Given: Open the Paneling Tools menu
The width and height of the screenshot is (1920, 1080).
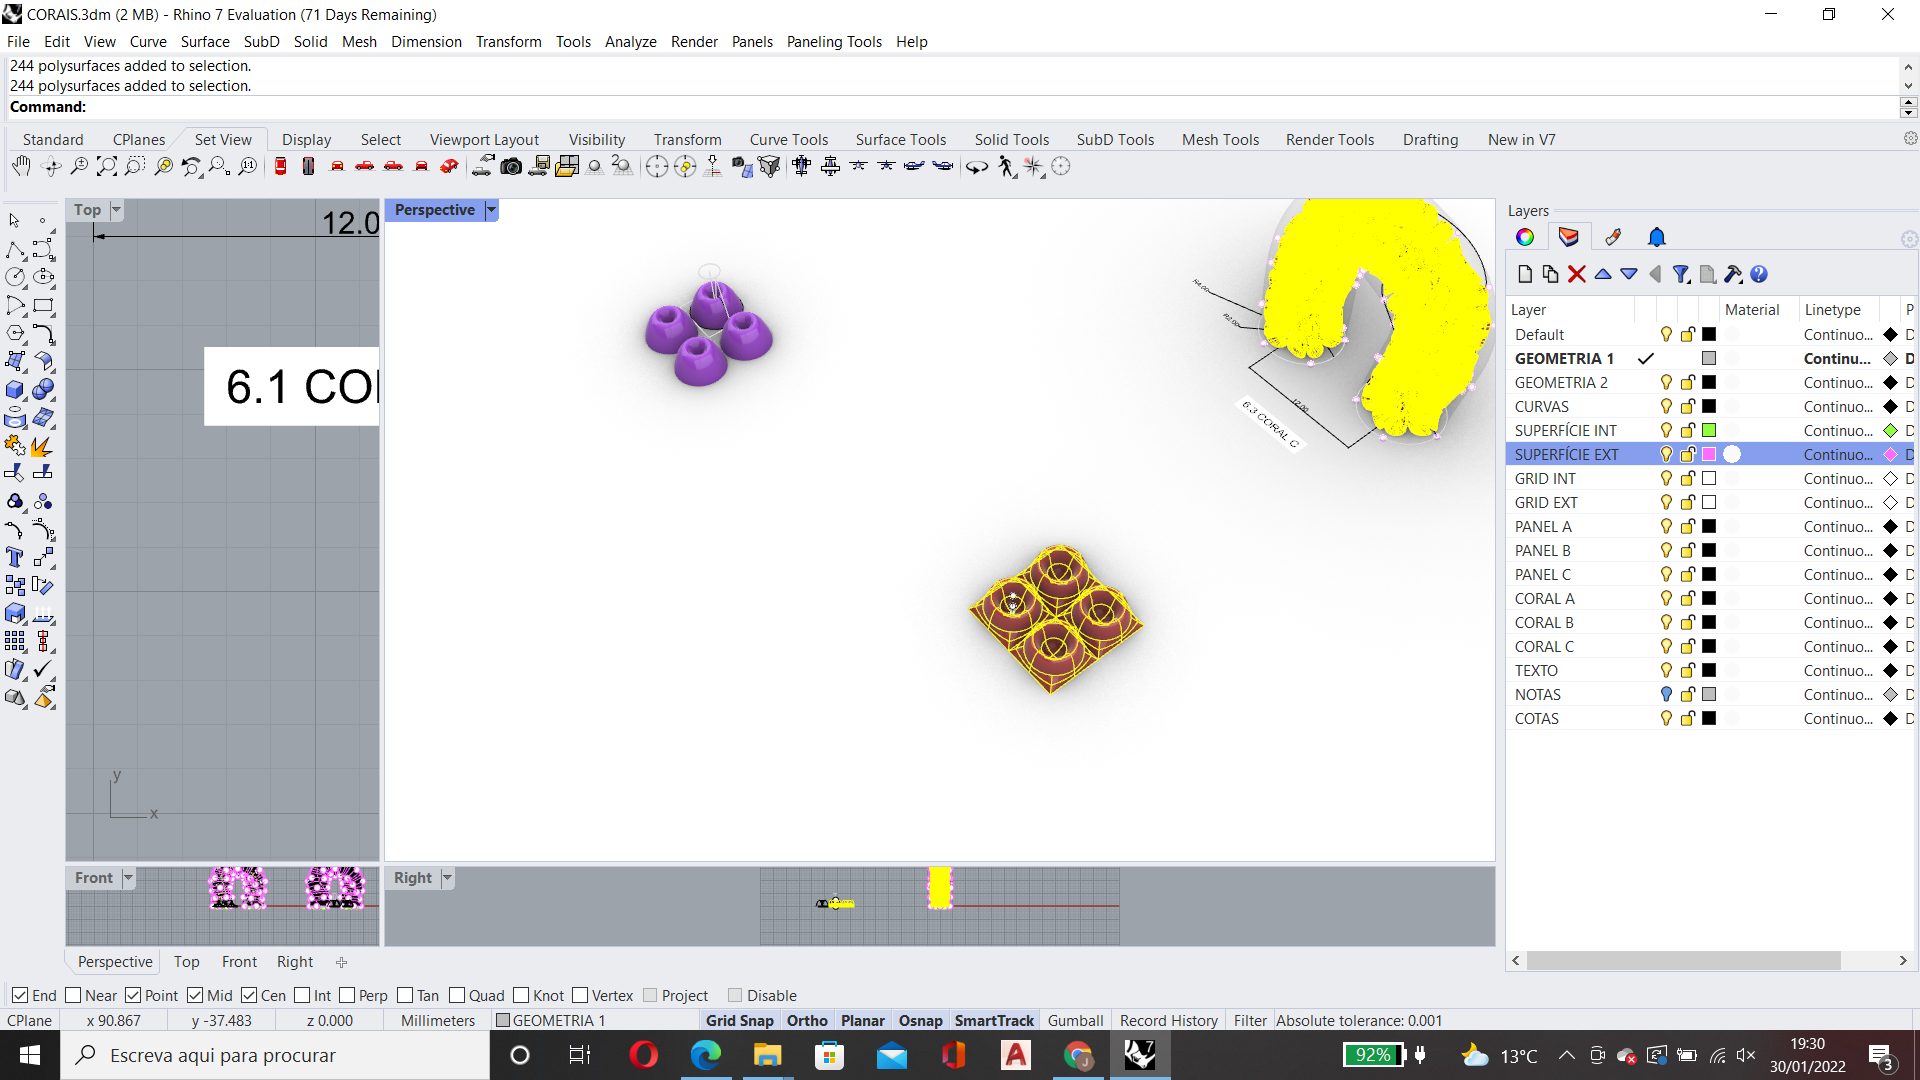Looking at the screenshot, I should point(833,42).
